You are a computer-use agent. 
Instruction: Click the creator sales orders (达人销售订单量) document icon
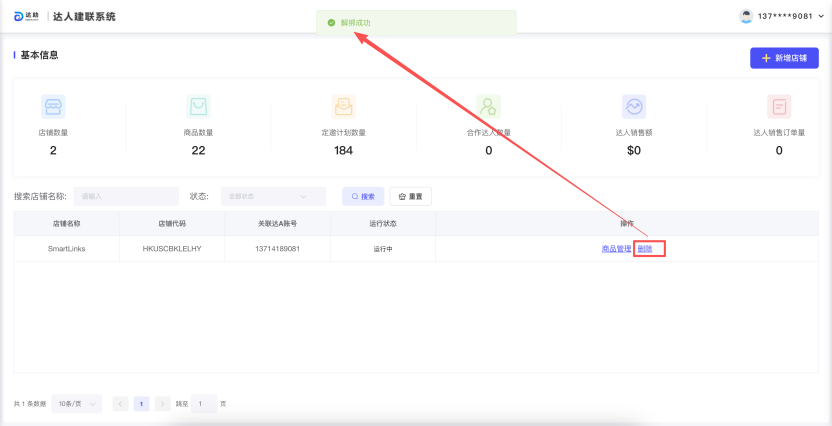pos(779,106)
